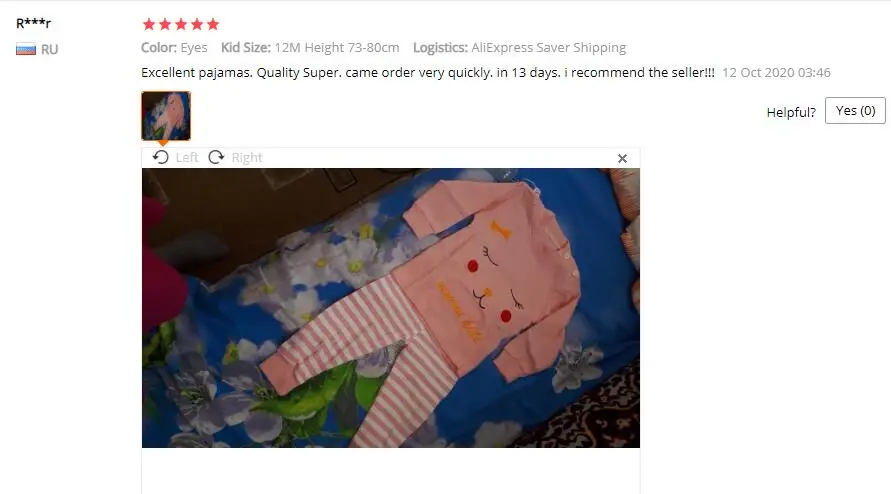Click the second red rating star
This screenshot has height=494, width=891.
click(165, 24)
